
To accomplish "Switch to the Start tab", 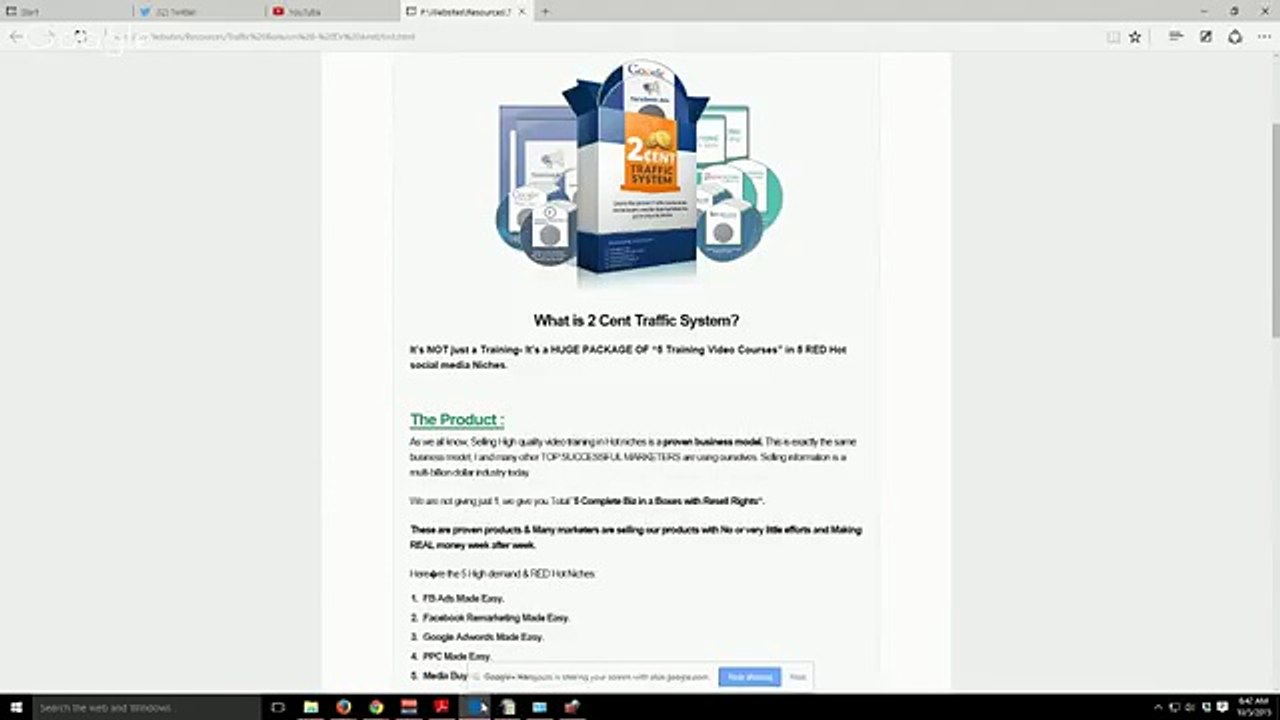I will (x=66, y=12).
